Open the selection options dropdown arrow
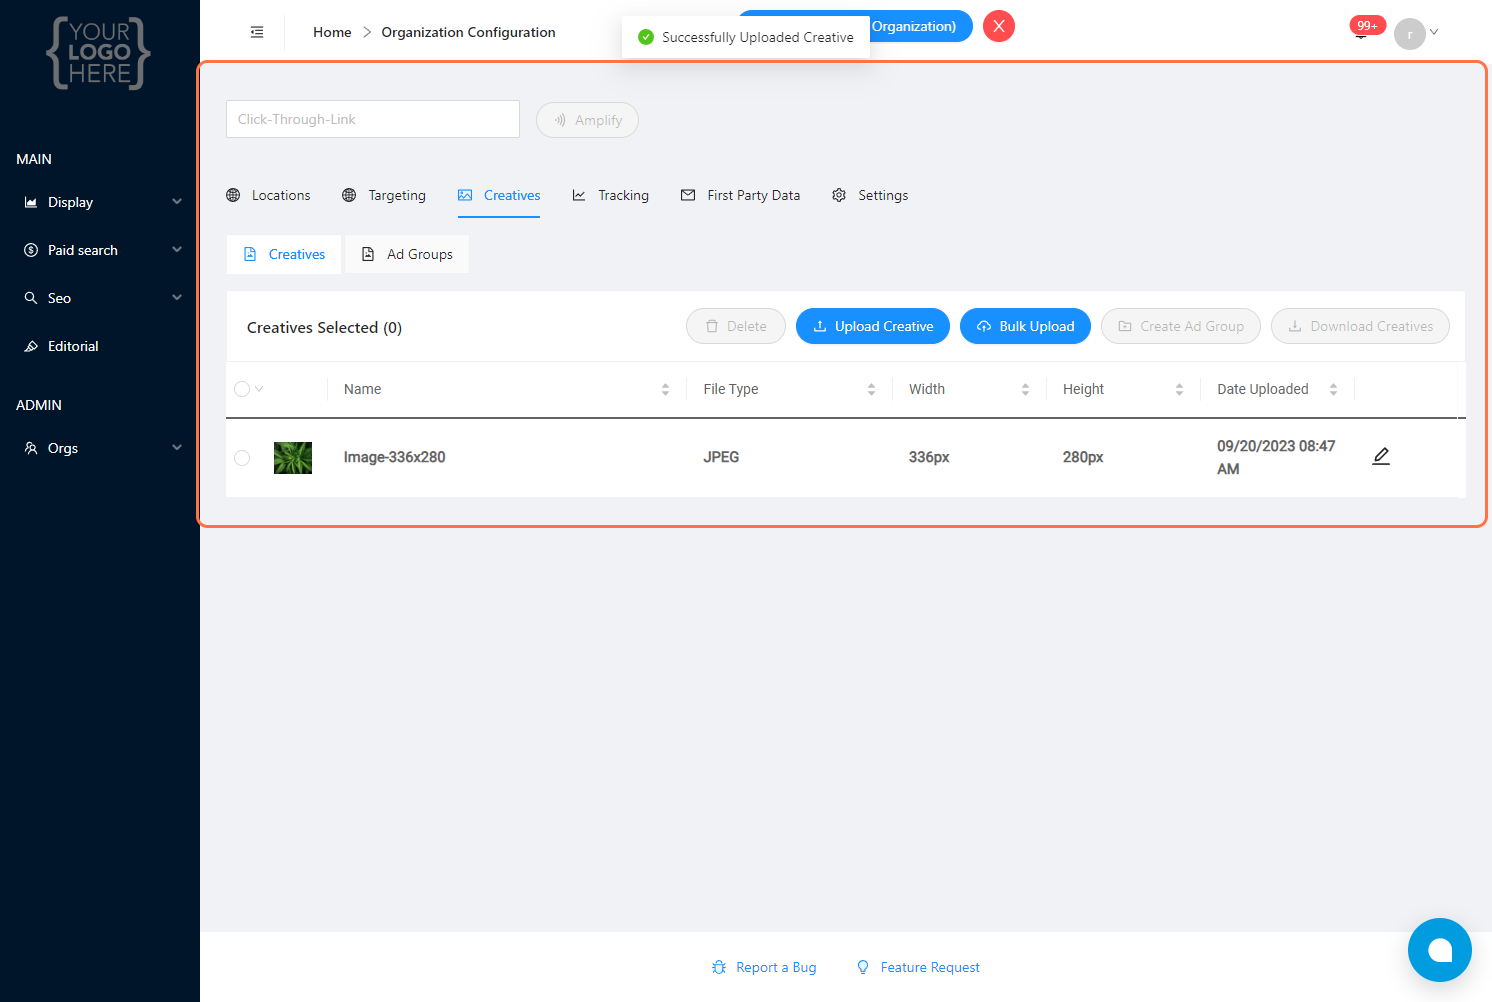Image resolution: width=1492 pixels, height=1002 pixels. pos(259,389)
